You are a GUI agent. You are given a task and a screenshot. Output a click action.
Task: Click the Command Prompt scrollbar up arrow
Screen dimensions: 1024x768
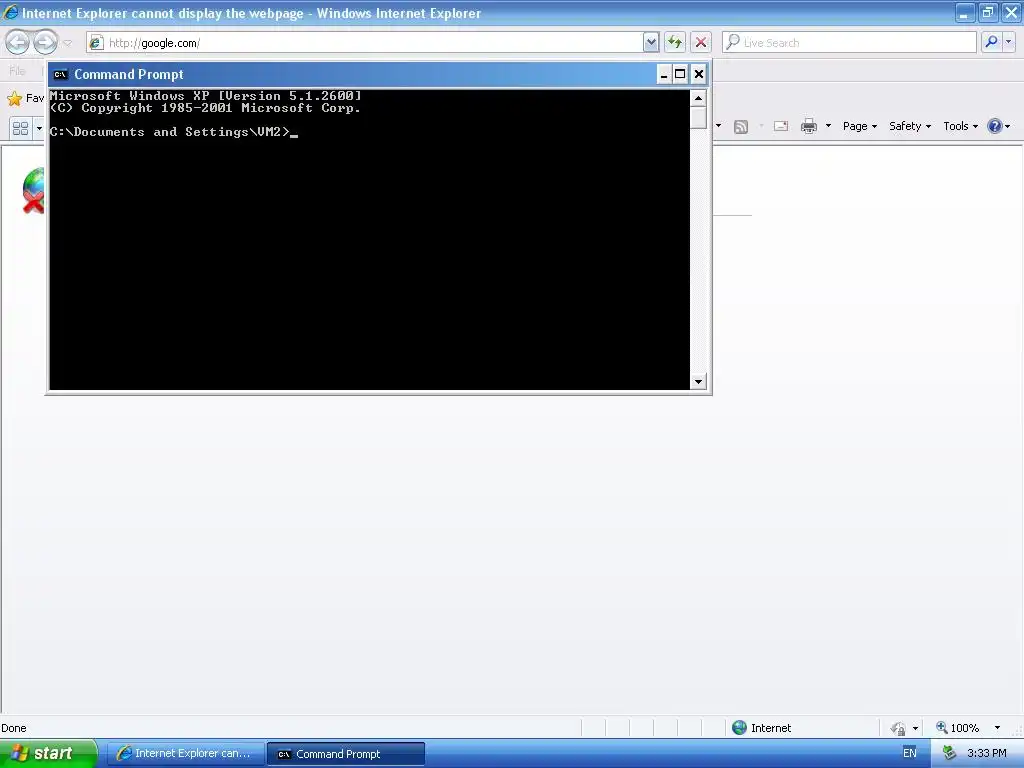click(x=698, y=98)
